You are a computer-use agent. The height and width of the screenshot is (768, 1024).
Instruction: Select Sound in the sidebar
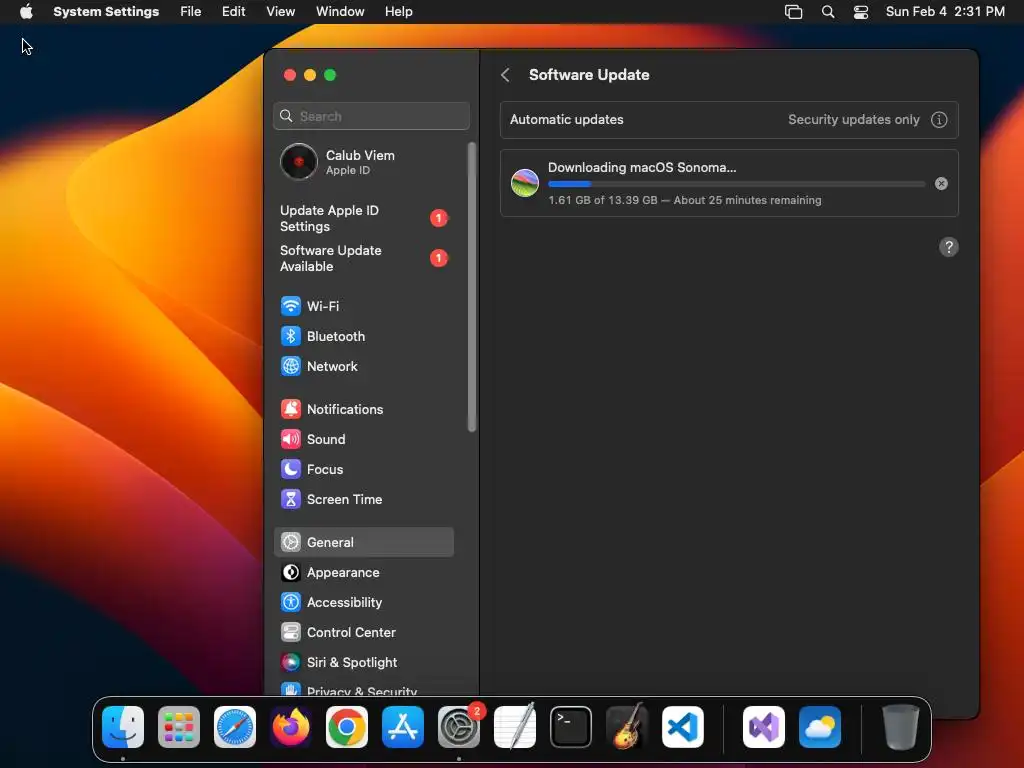coord(363,440)
